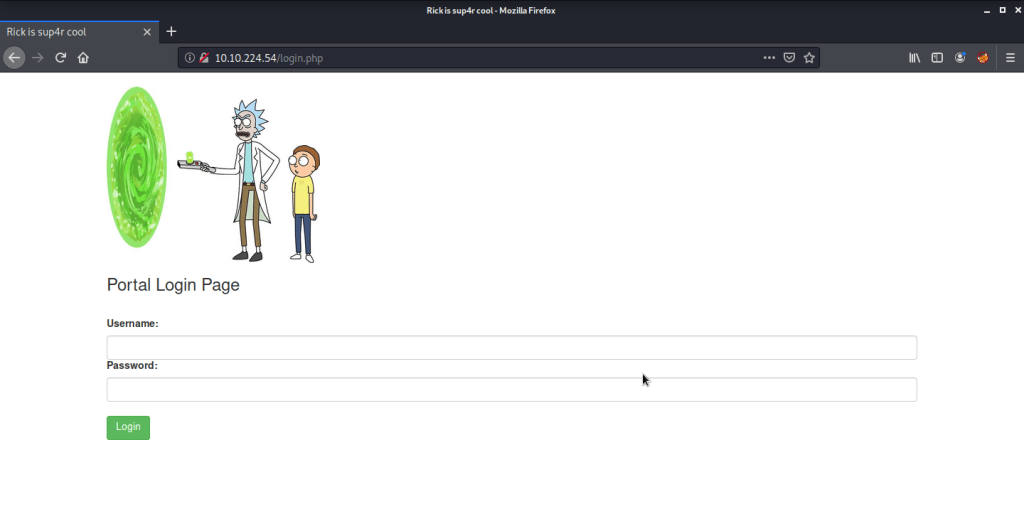Toggle the sidebar view
1024x531 pixels.
[x=937, y=58]
